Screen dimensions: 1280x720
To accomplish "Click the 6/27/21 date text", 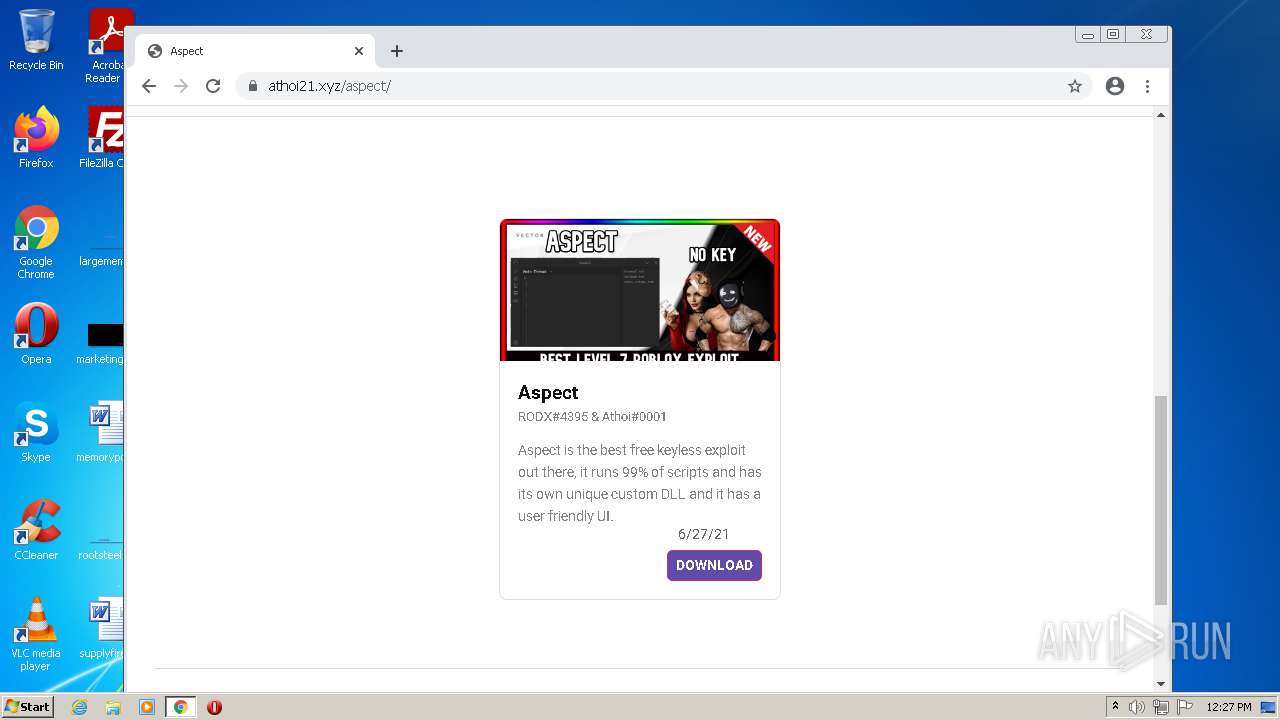I will coord(704,534).
